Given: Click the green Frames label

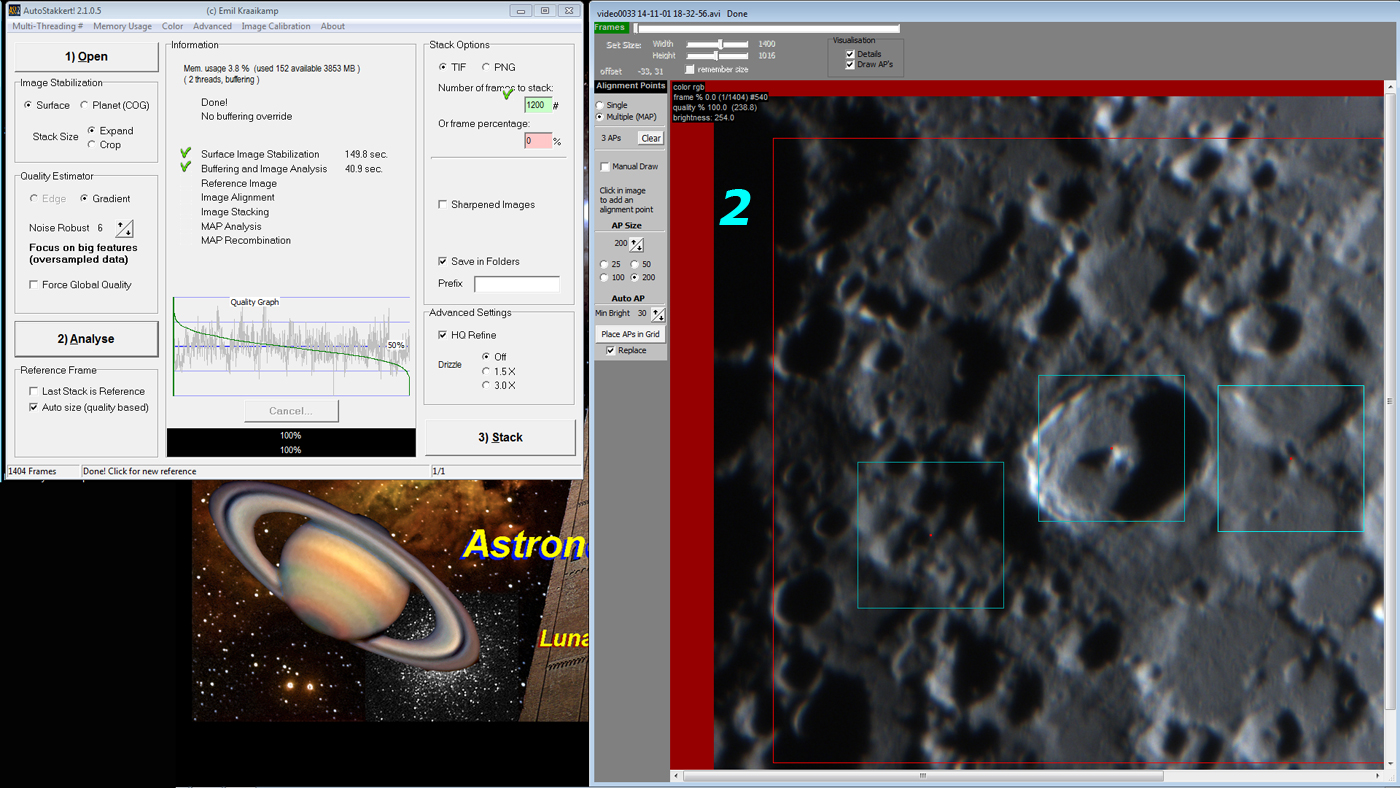Looking at the screenshot, I should 610,28.
